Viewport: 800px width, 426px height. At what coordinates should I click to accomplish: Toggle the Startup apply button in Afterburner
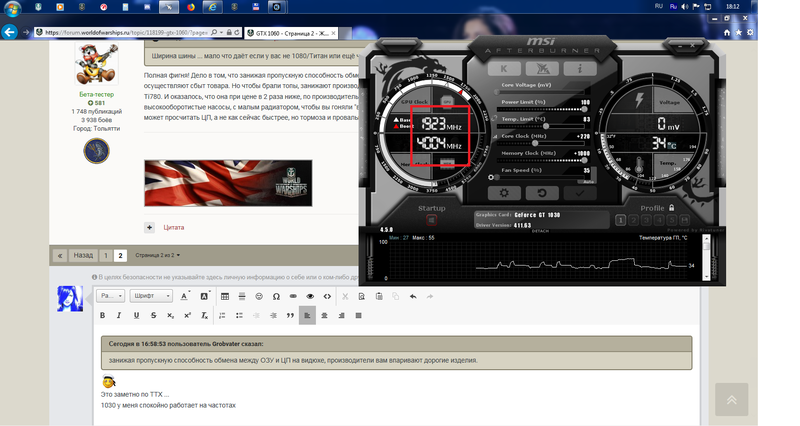pyautogui.click(x=431, y=220)
